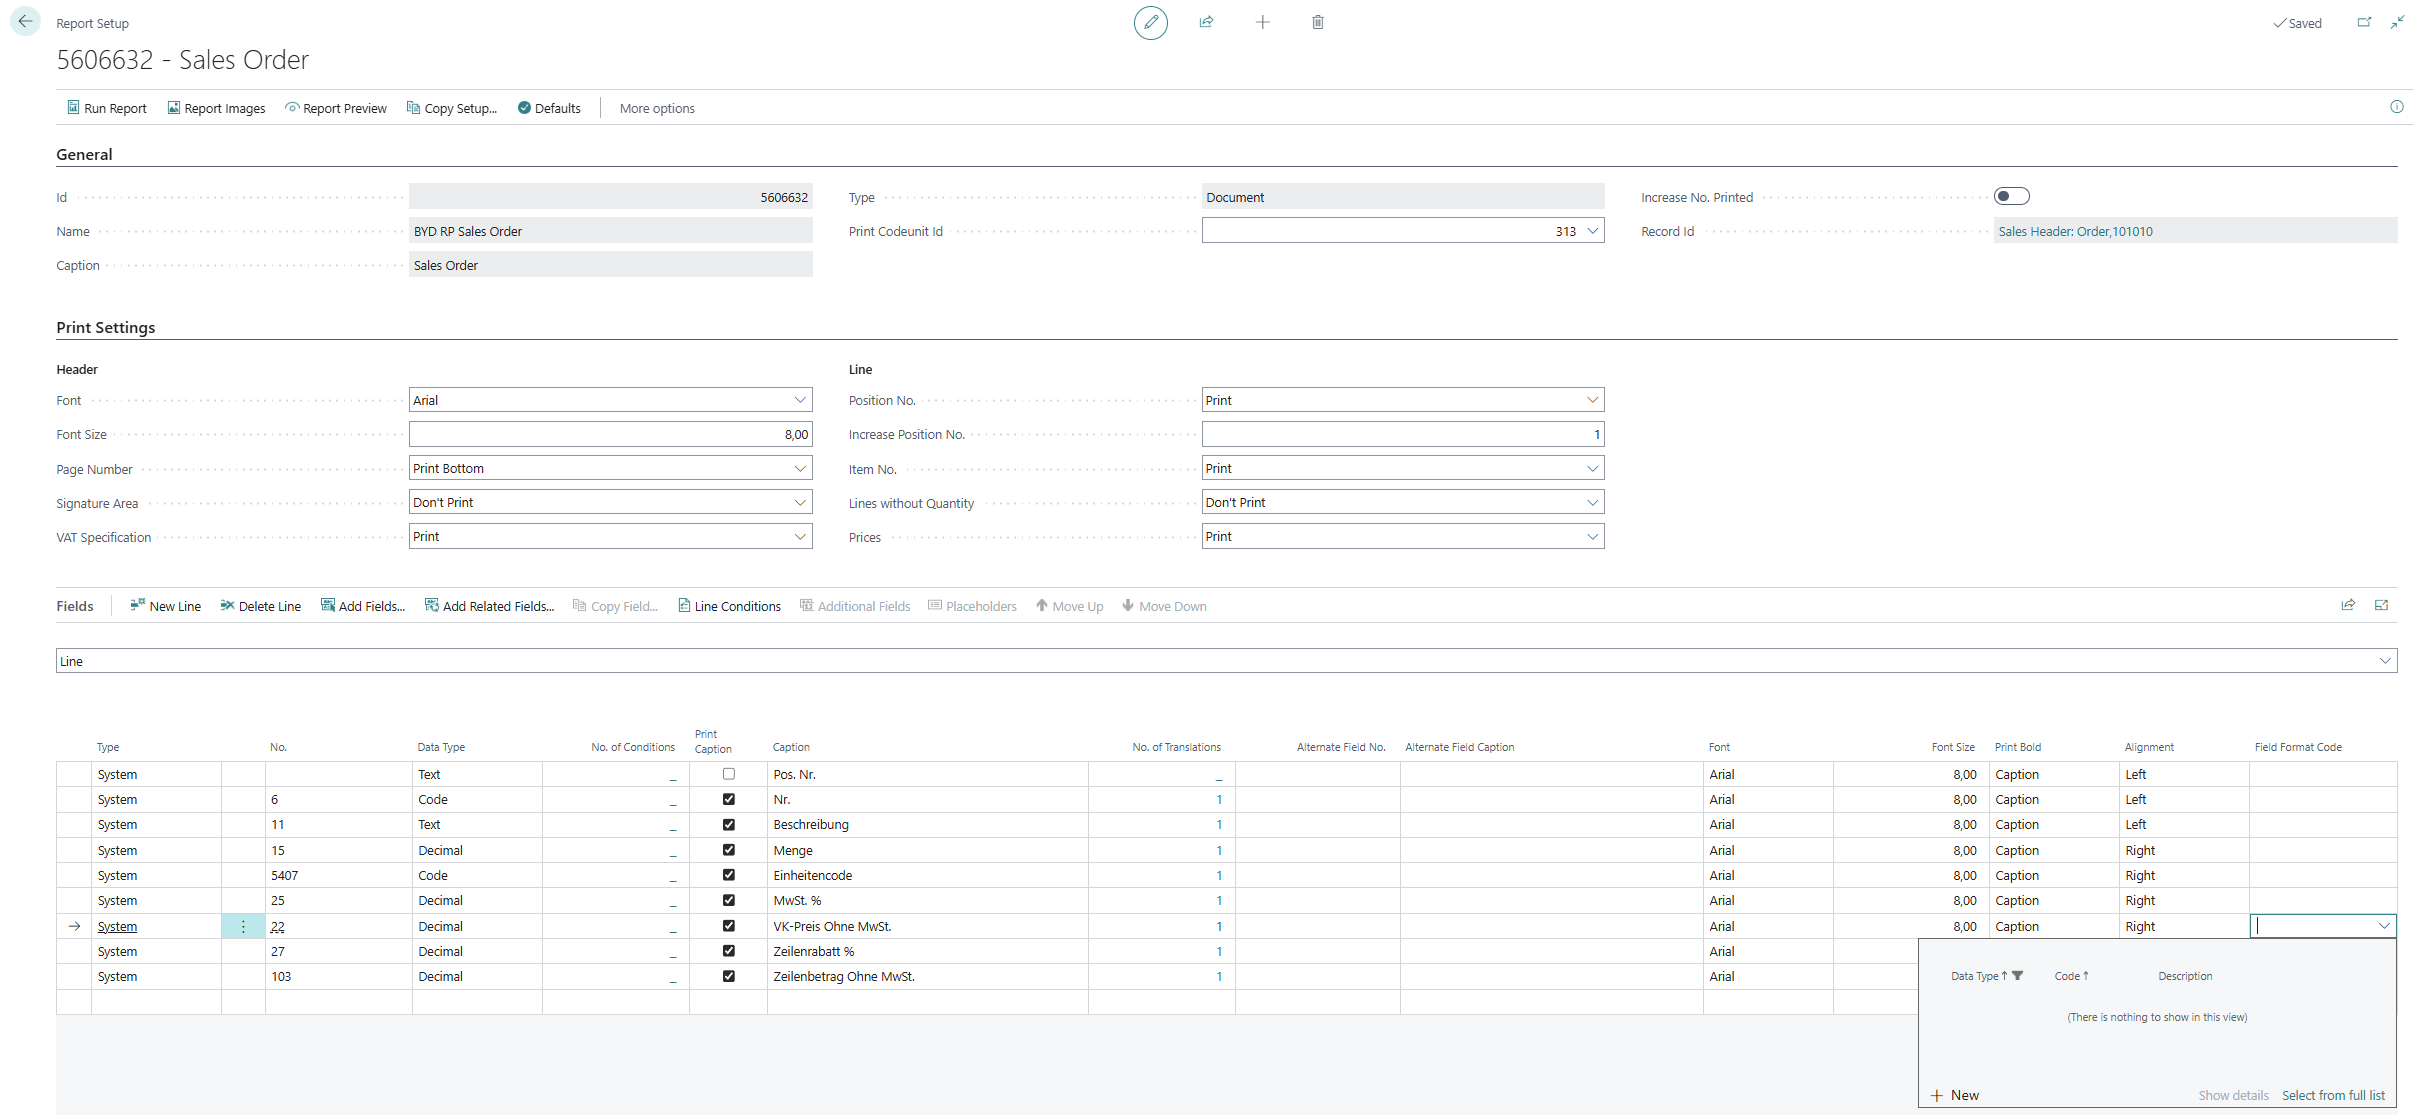Click the Font Size input field
Image resolution: width=2434 pixels, height=1115 pixels.
pos(610,434)
